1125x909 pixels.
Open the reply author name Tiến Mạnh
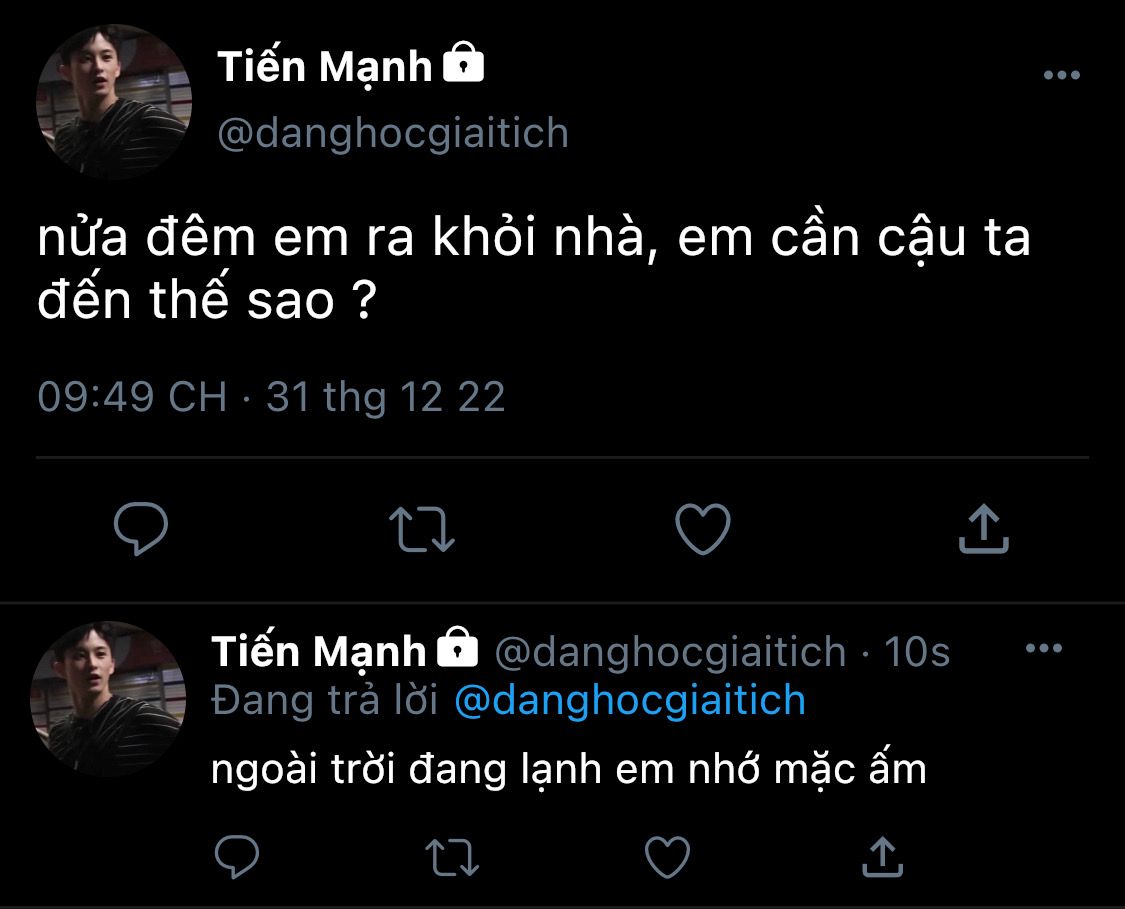[318, 652]
